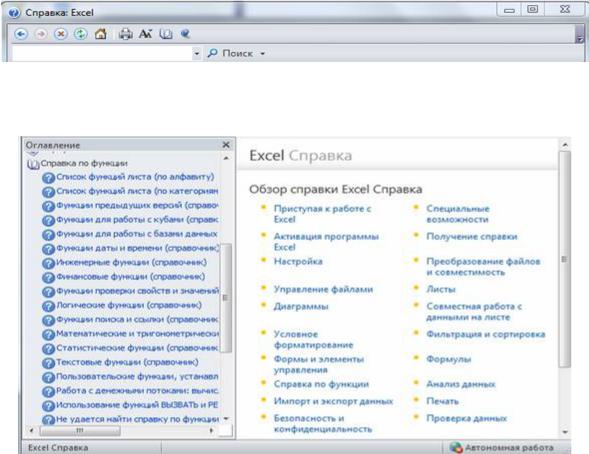Click the Forward navigation arrow
This screenshot has height=454, width=589.
pos(41,34)
